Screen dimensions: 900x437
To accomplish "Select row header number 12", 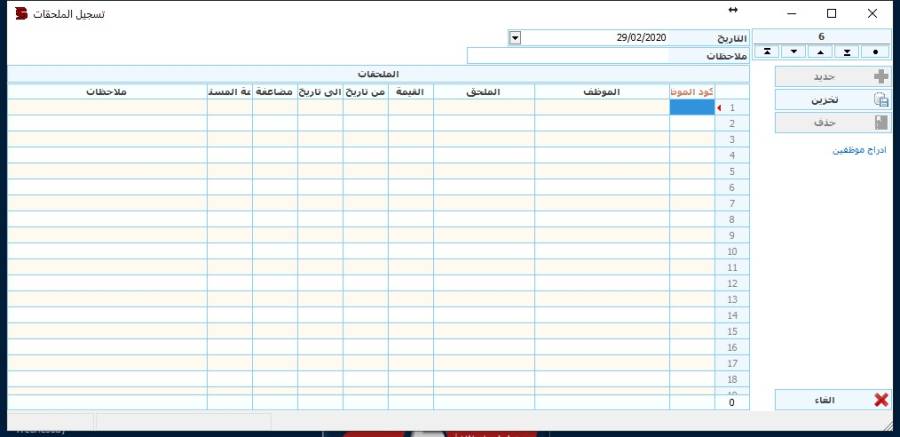I will (x=732, y=284).
